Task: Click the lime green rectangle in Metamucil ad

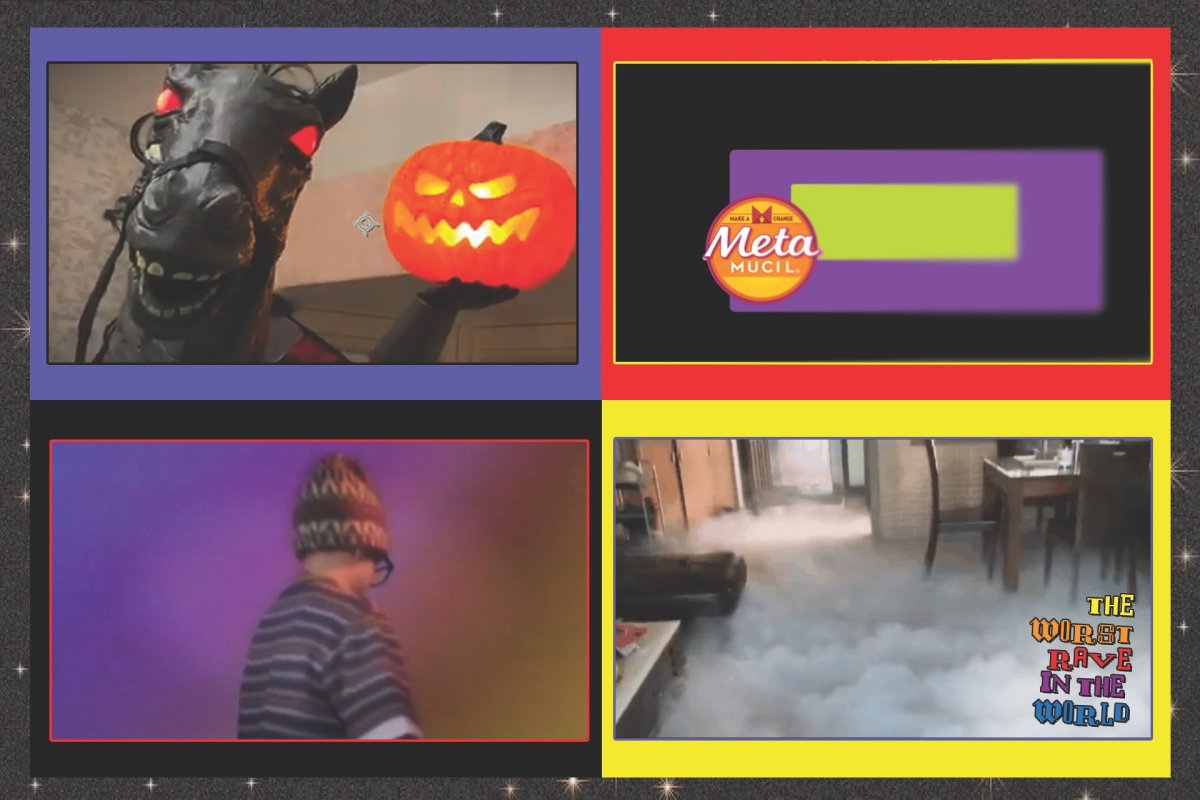Action: coord(905,221)
